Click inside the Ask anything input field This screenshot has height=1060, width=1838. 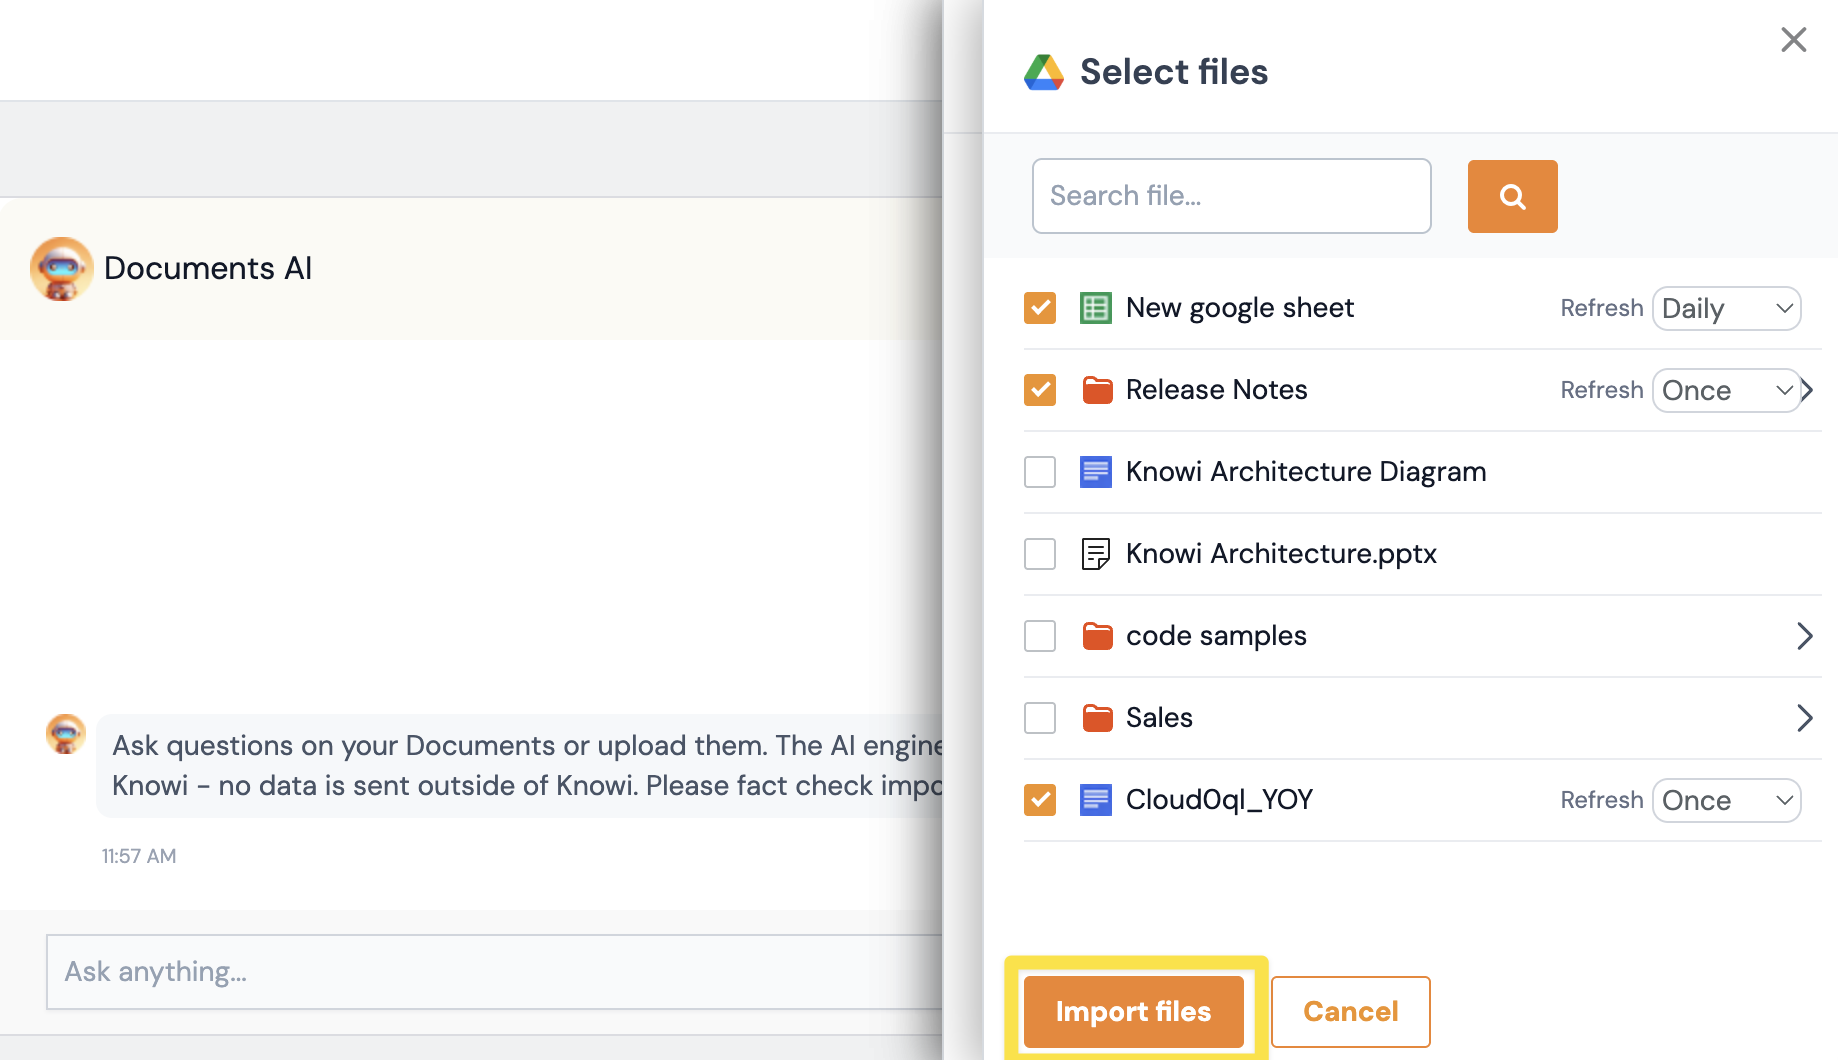tap(400, 971)
